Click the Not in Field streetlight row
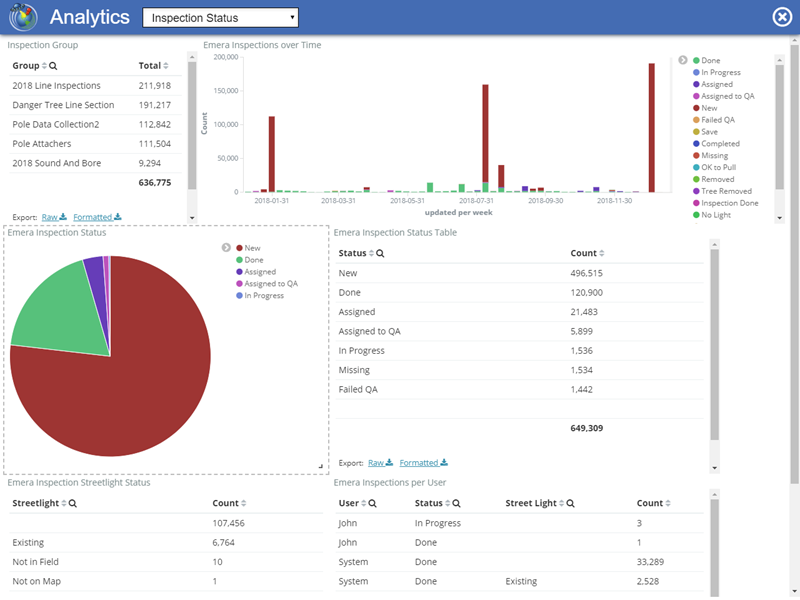Screen dimensions: 800x600 (x=166, y=562)
